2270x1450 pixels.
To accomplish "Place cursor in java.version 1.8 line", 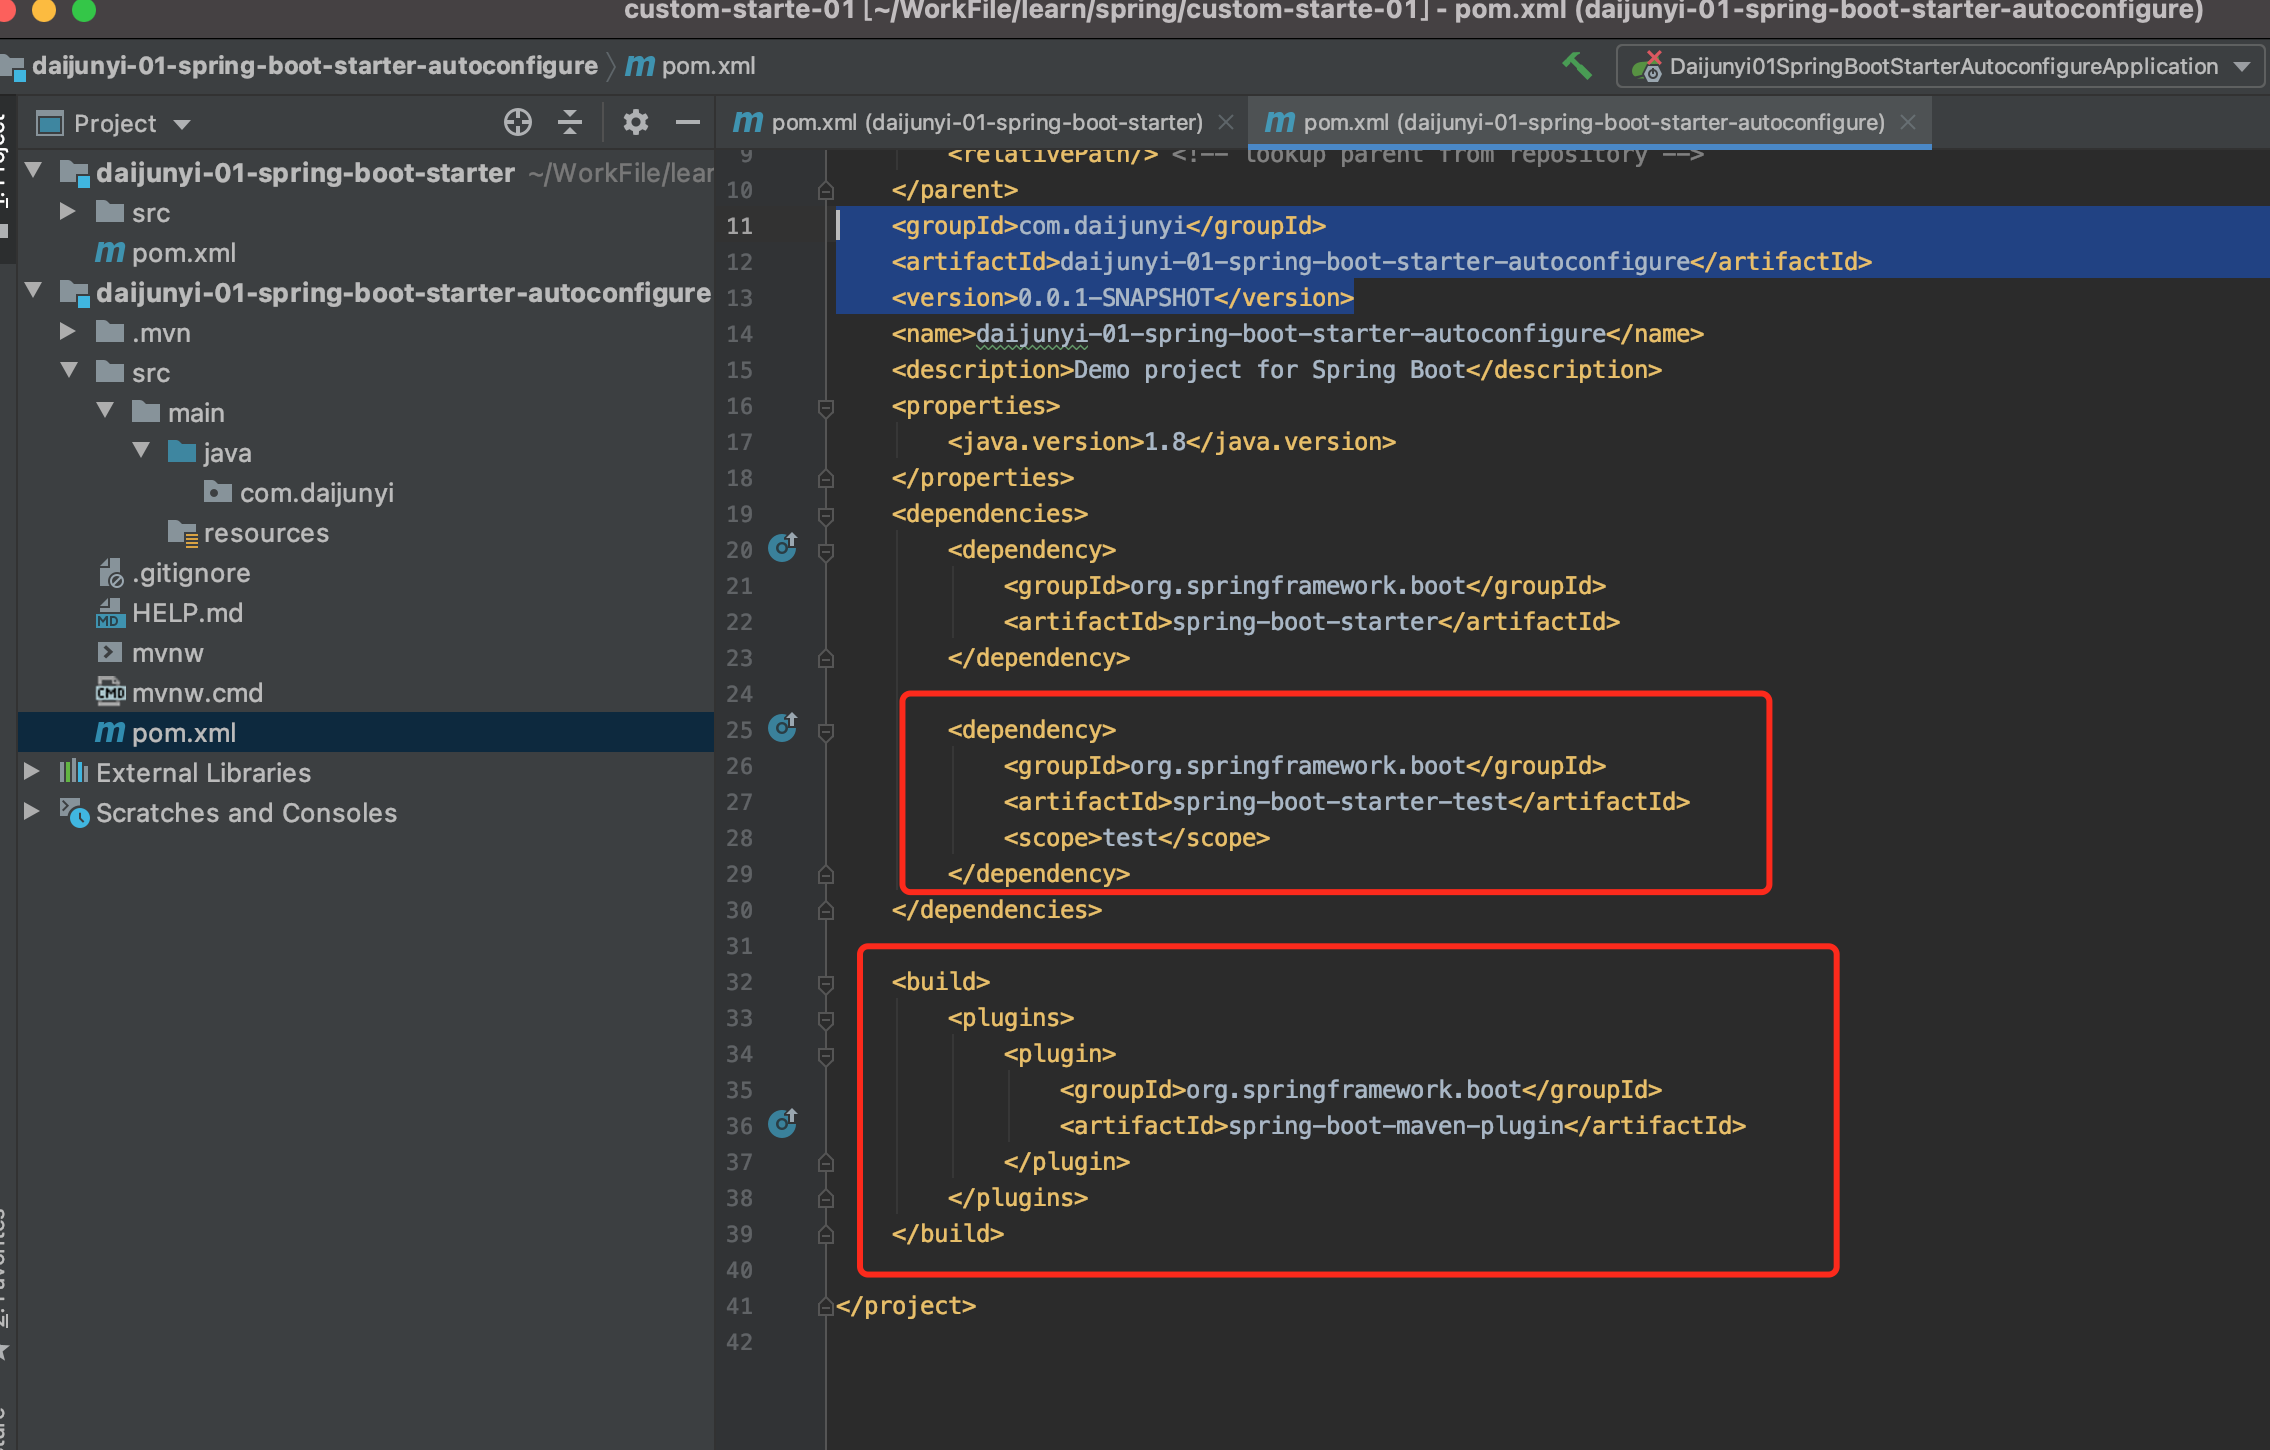I will (1171, 442).
